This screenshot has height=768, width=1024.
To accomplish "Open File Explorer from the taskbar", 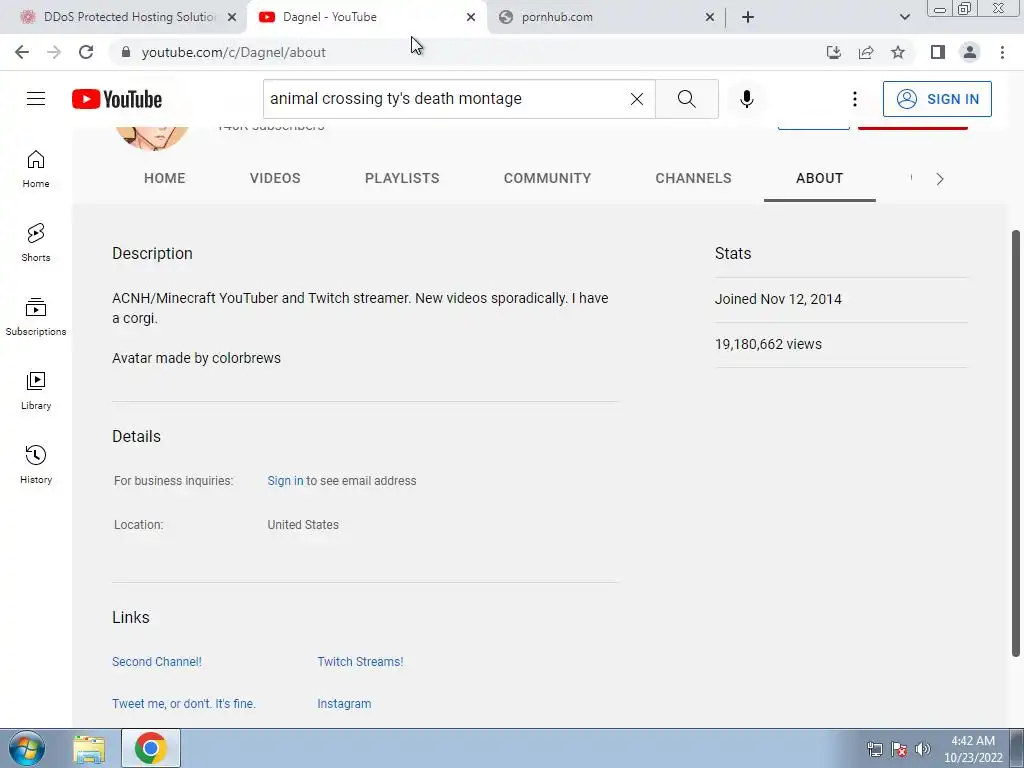I will pyautogui.click(x=89, y=748).
